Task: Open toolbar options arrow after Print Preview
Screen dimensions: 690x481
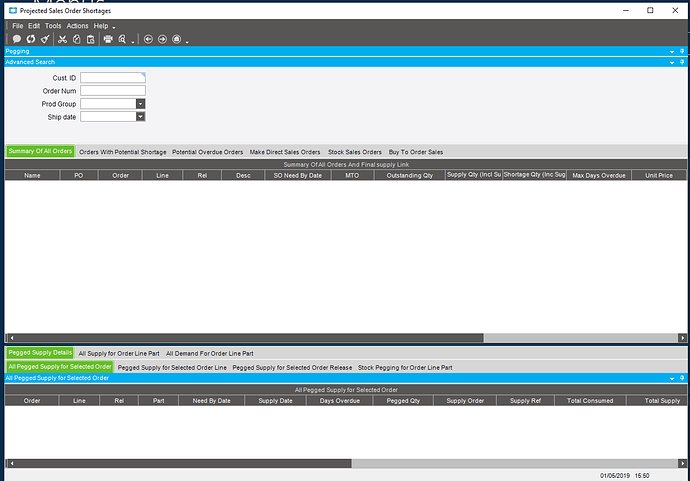Action: (132, 41)
